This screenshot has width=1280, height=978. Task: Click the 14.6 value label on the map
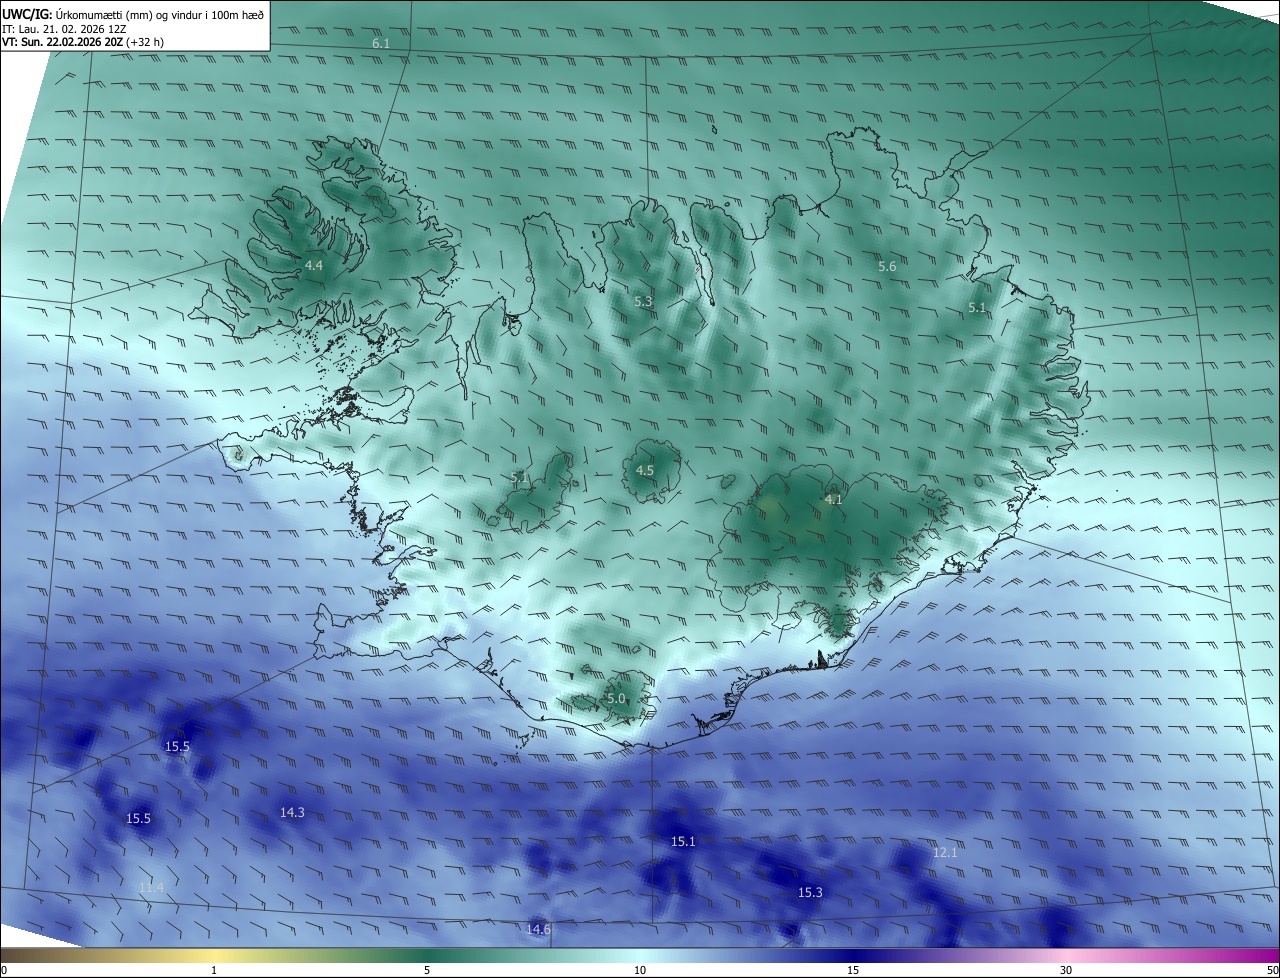pyautogui.click(x=538, y=930)
